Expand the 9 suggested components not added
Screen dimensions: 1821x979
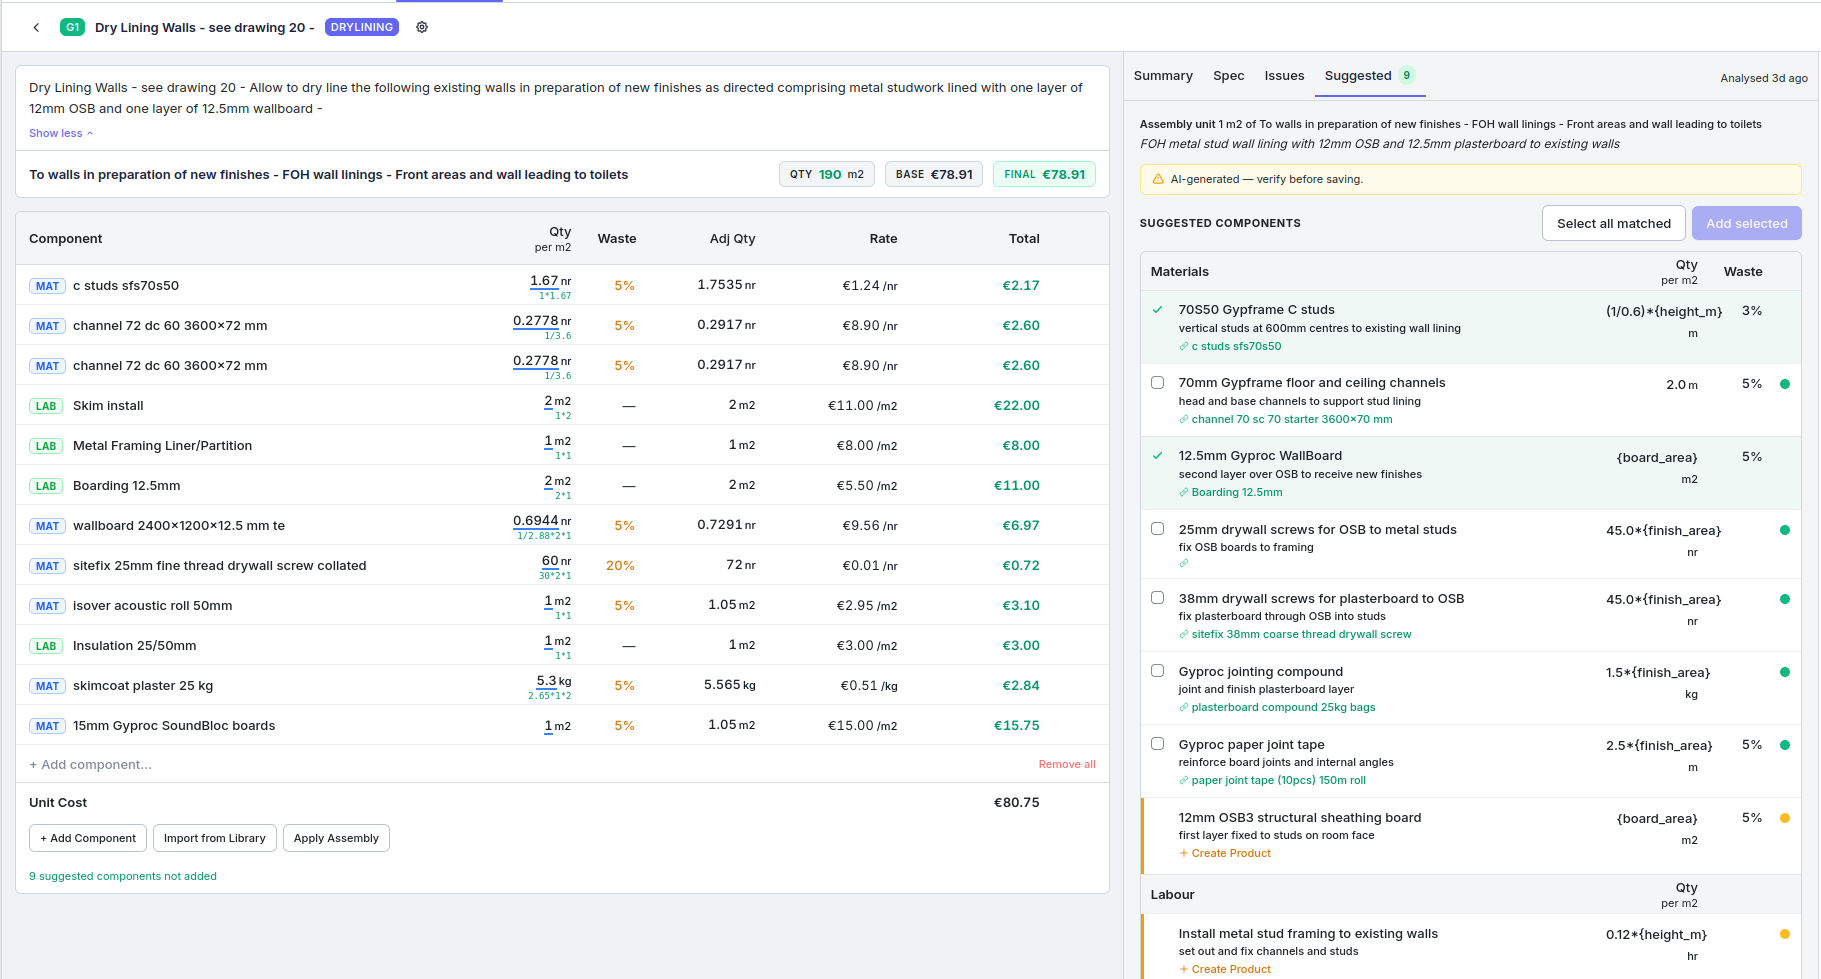click(x=123, y=876)
